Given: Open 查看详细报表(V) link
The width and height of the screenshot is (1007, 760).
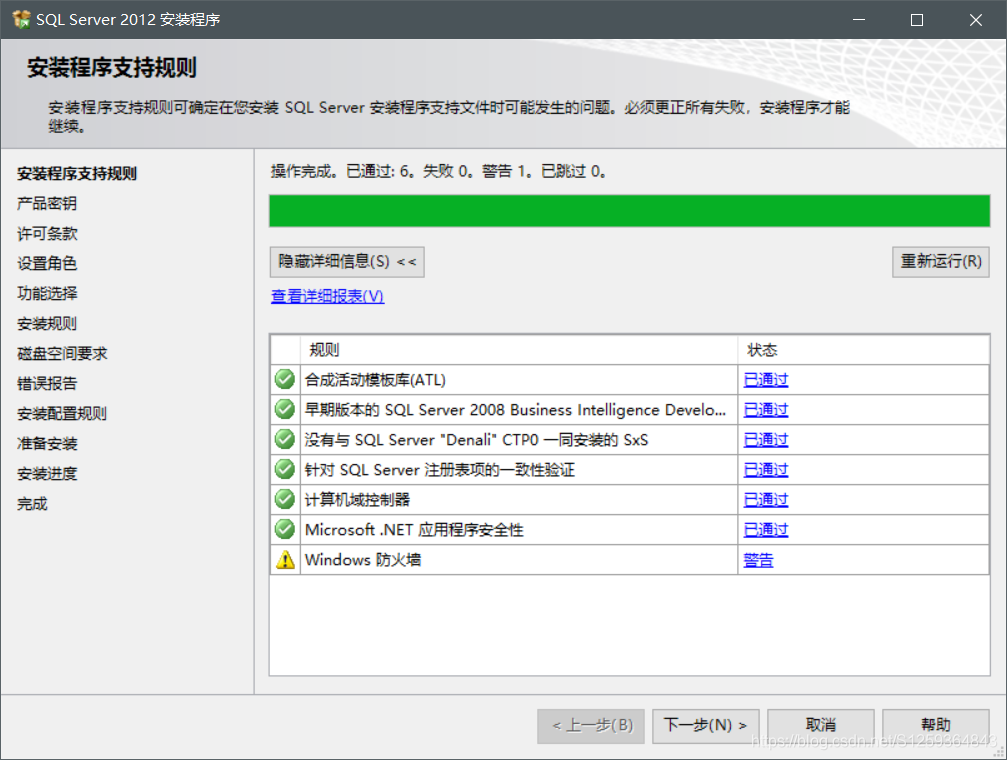Looking at the screenshot, I should tap(328, 296).
